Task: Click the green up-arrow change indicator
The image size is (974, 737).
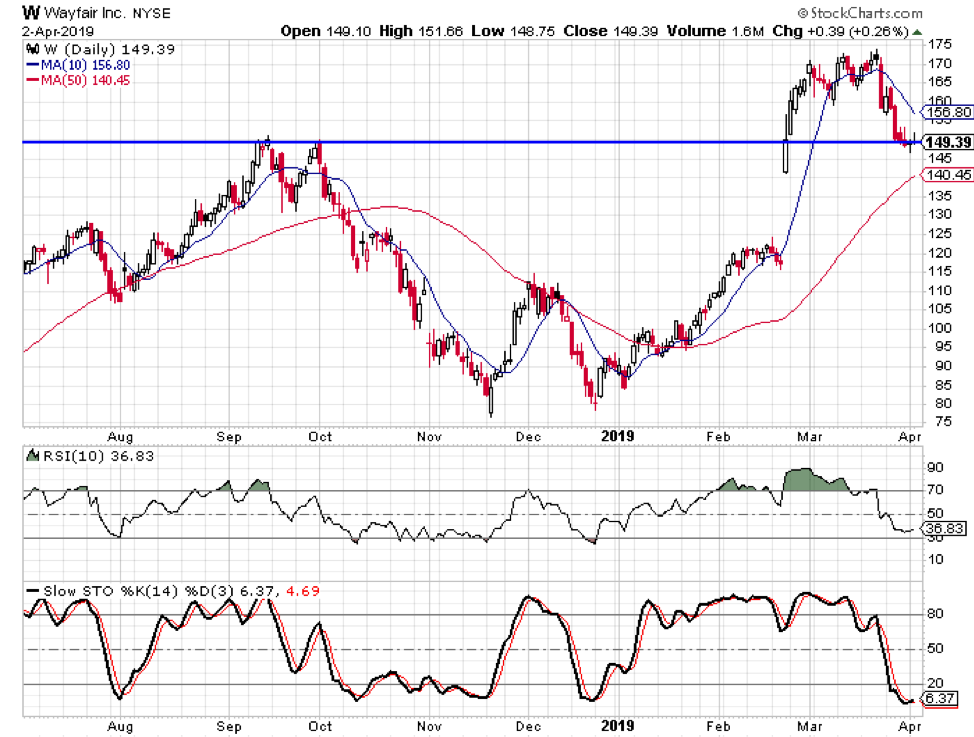Action: pyautogui.click(x=917, y=32)
